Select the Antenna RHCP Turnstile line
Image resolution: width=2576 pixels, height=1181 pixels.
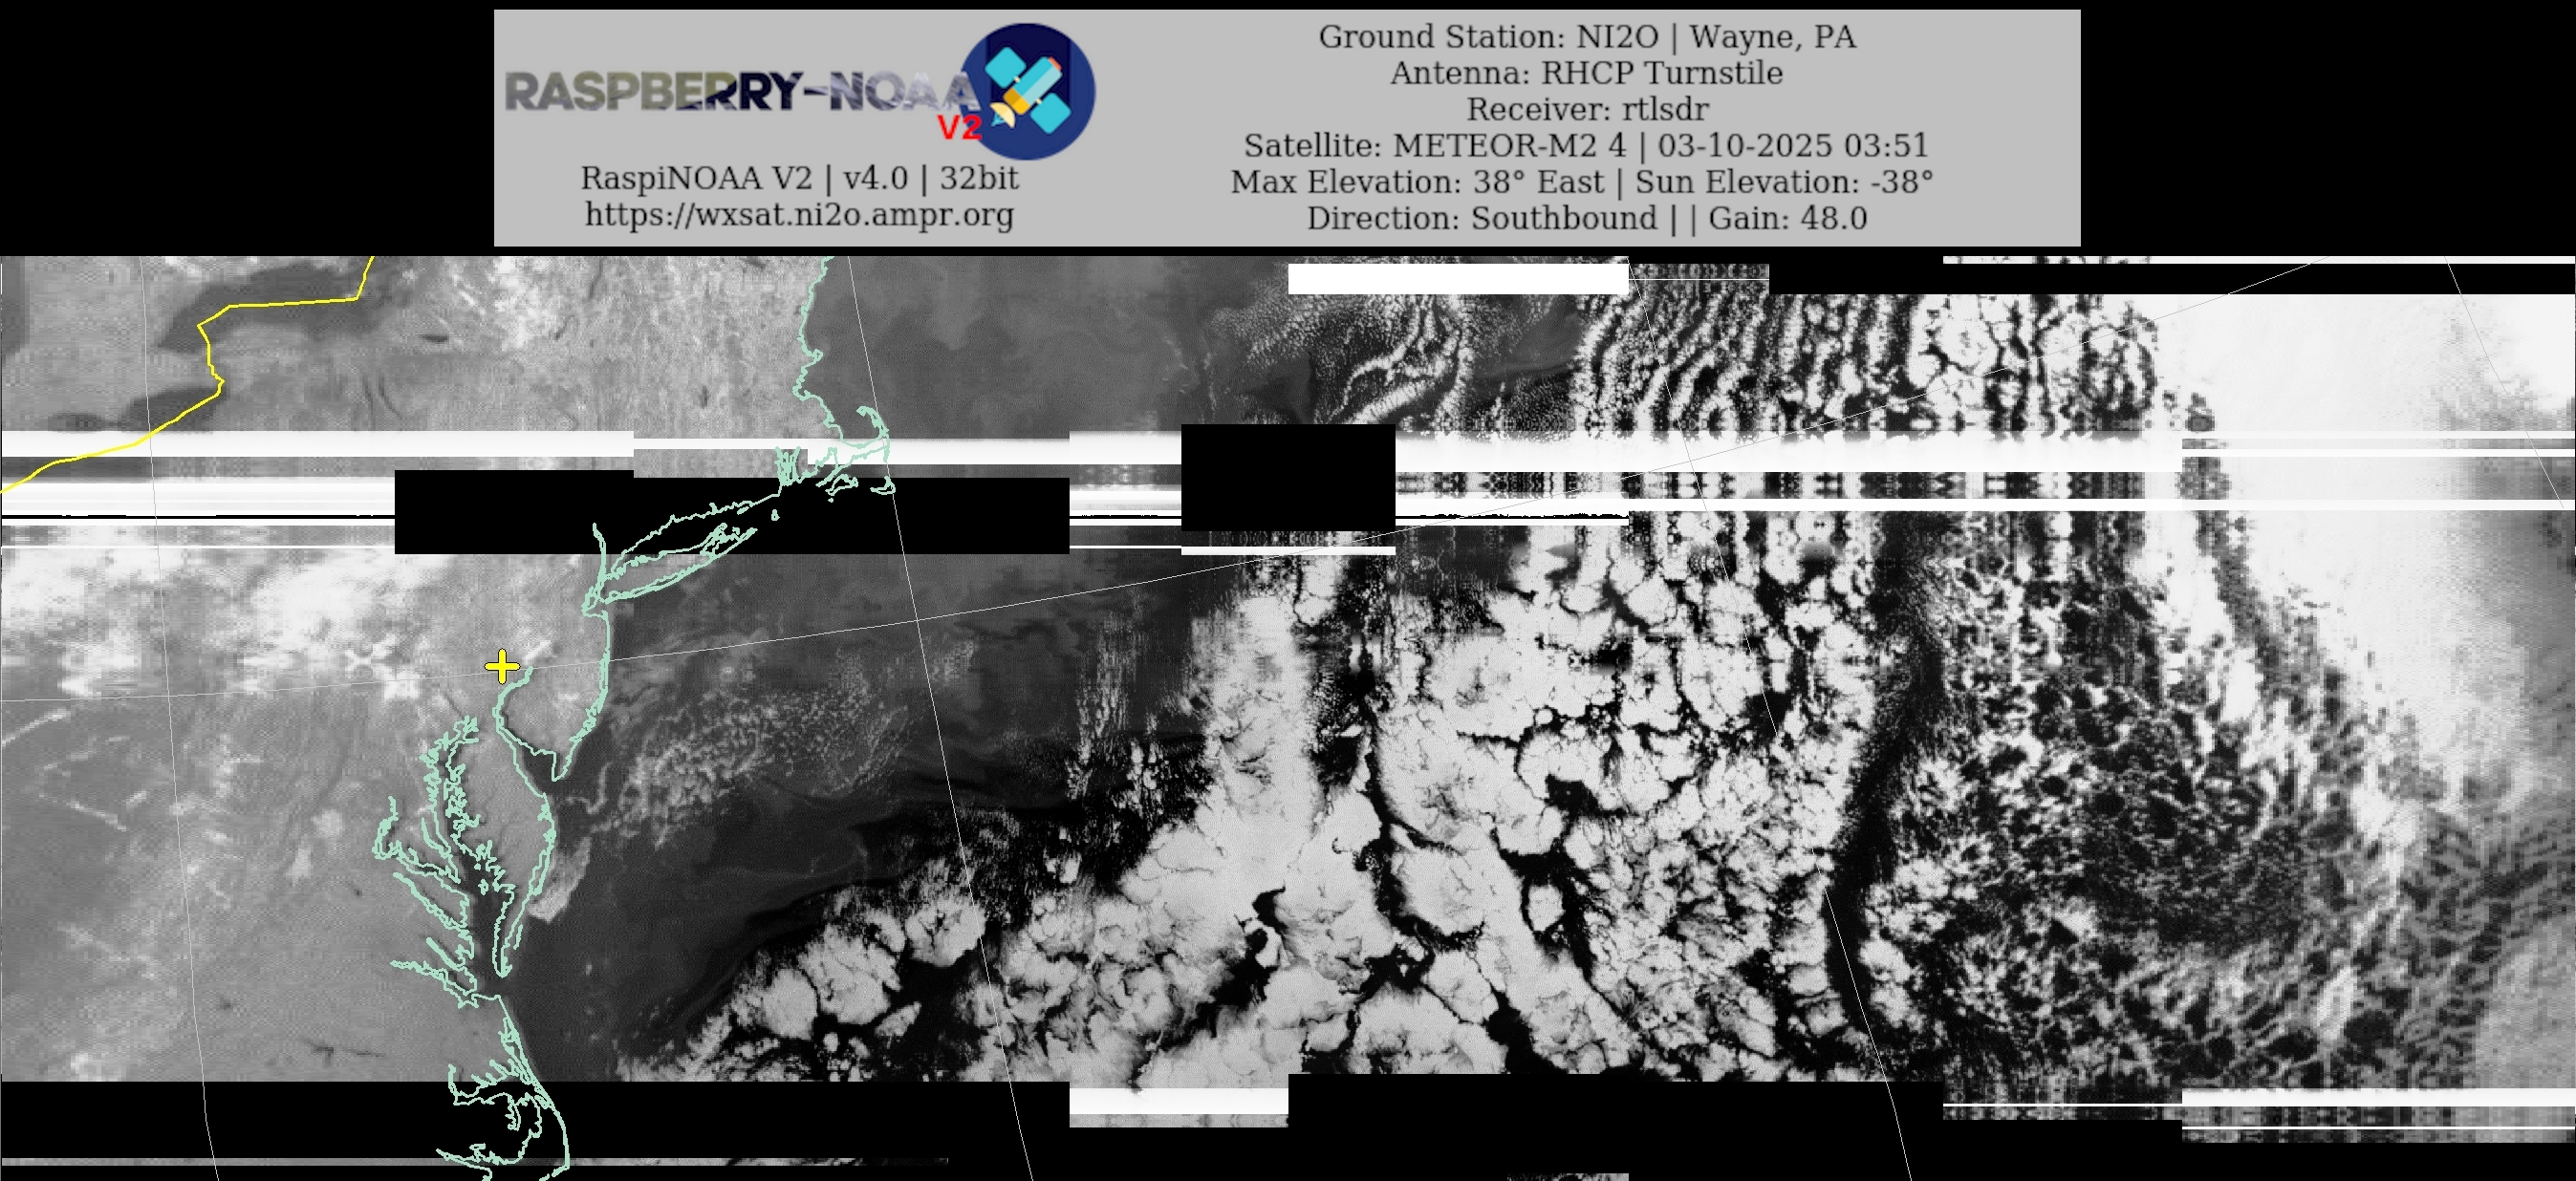point(1586,73)
